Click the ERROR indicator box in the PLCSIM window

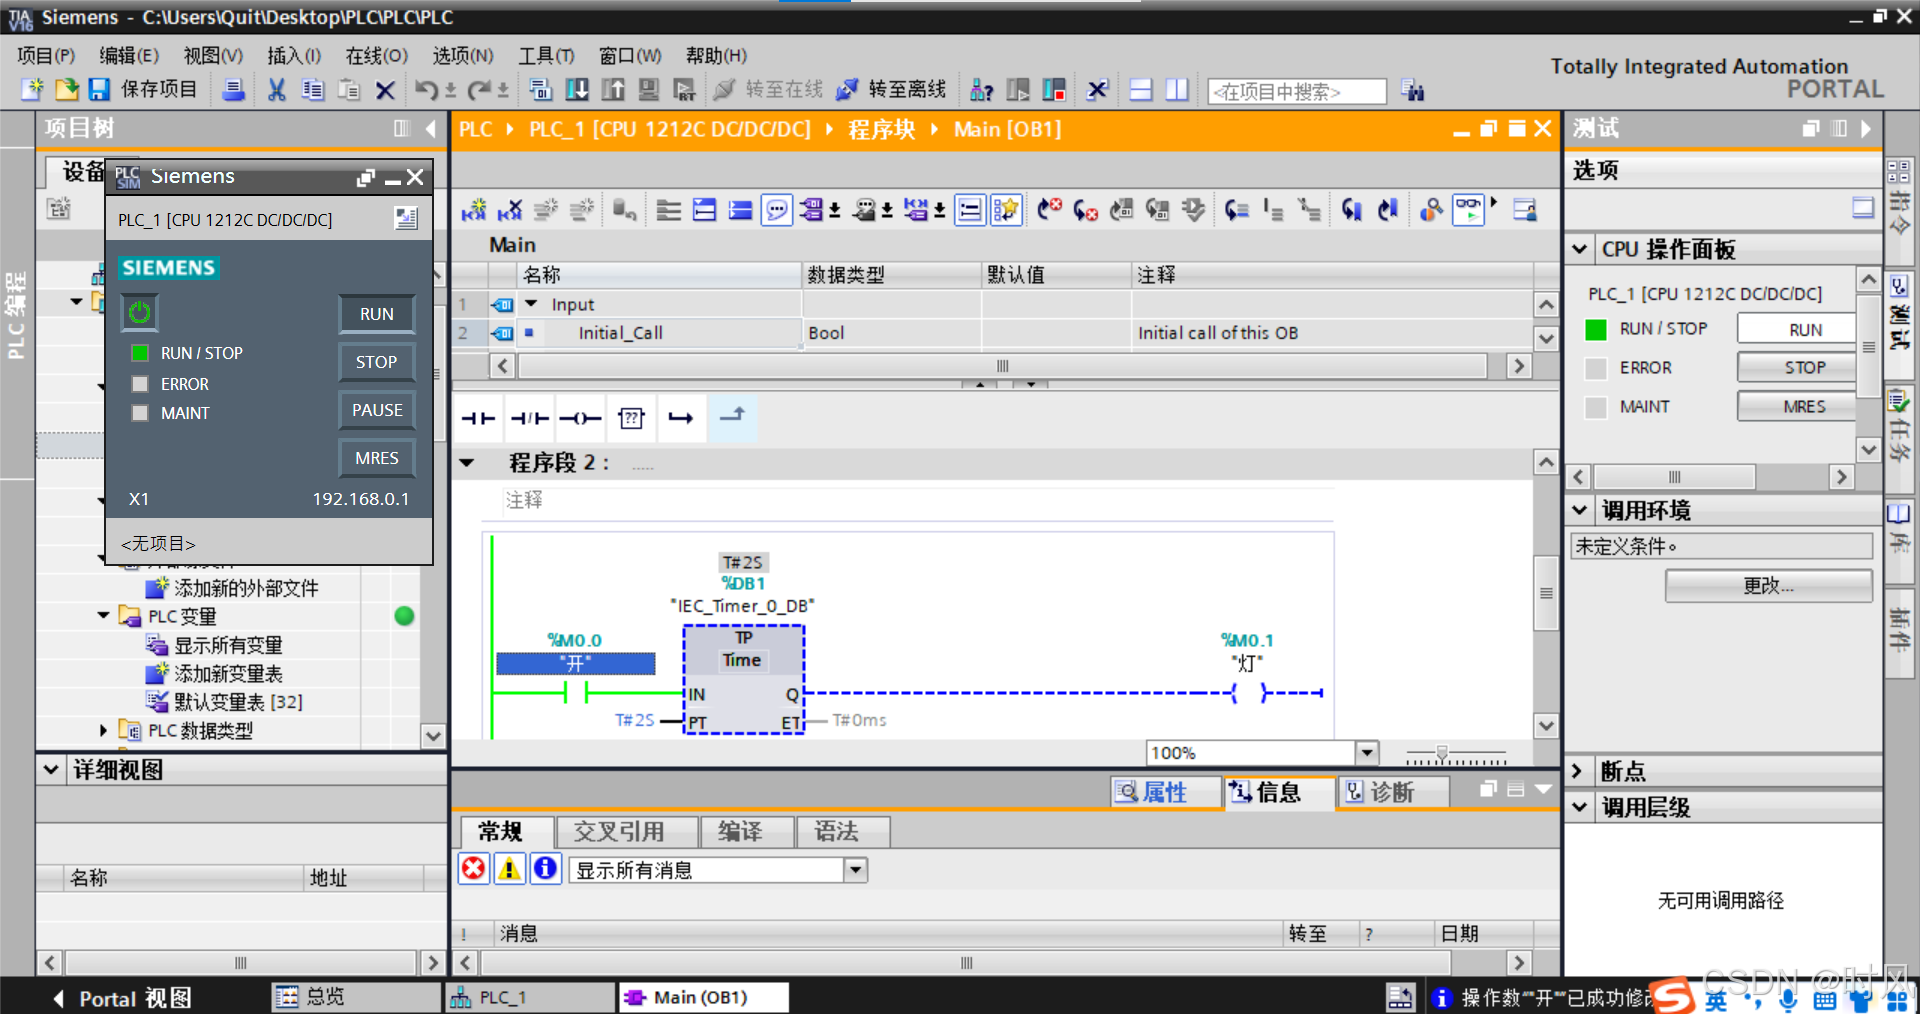[140, 384]
